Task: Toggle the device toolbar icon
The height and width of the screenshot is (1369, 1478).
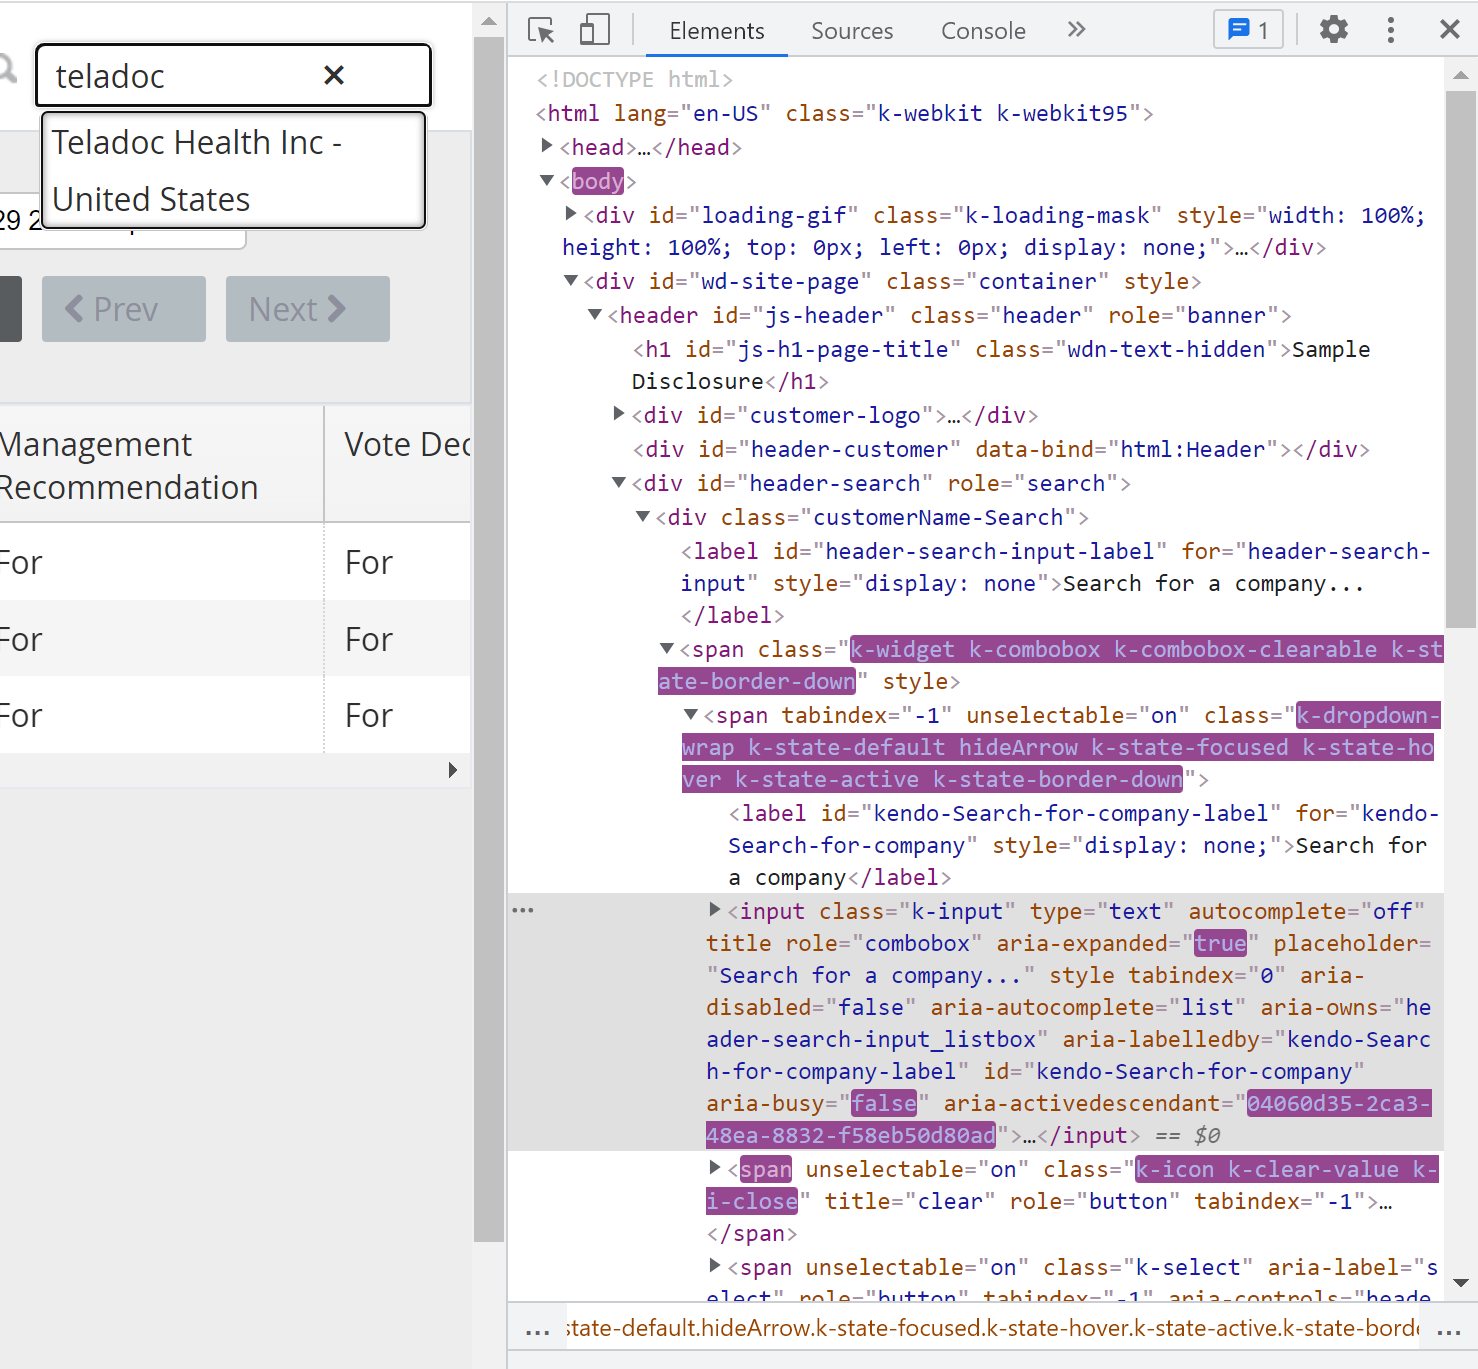Action: 595,30
